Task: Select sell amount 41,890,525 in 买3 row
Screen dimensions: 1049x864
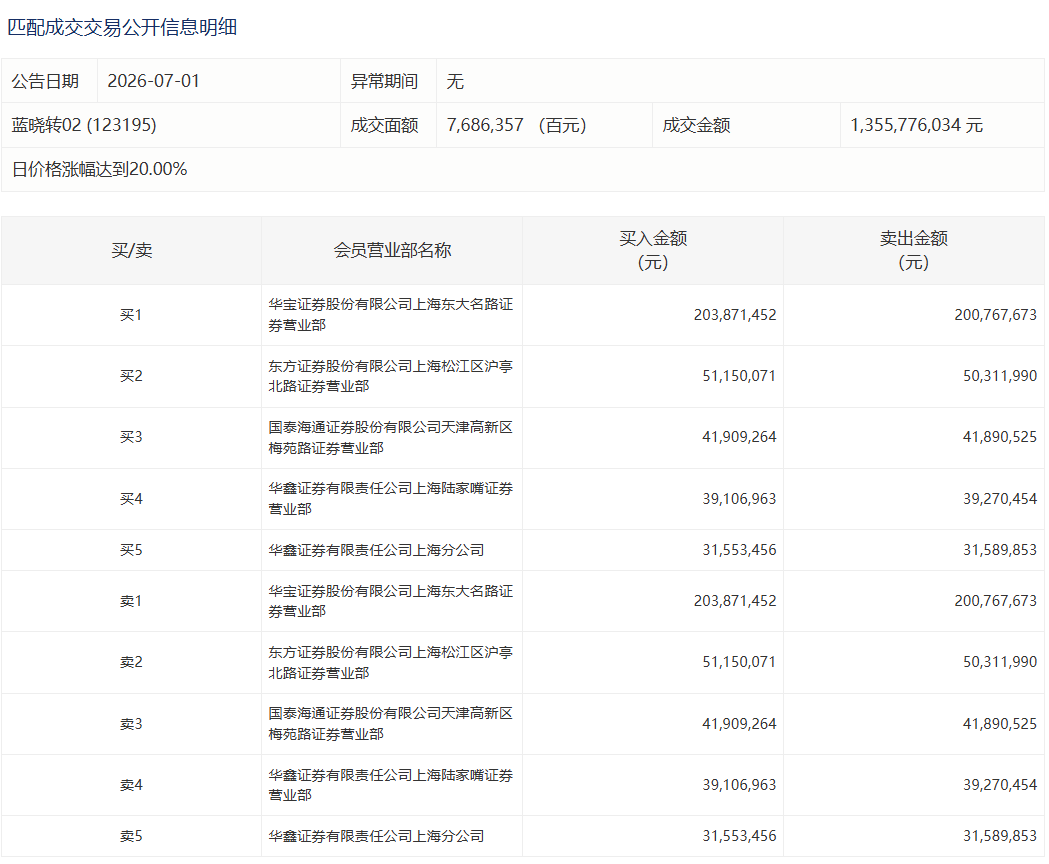Action: tap(1000, 437)
